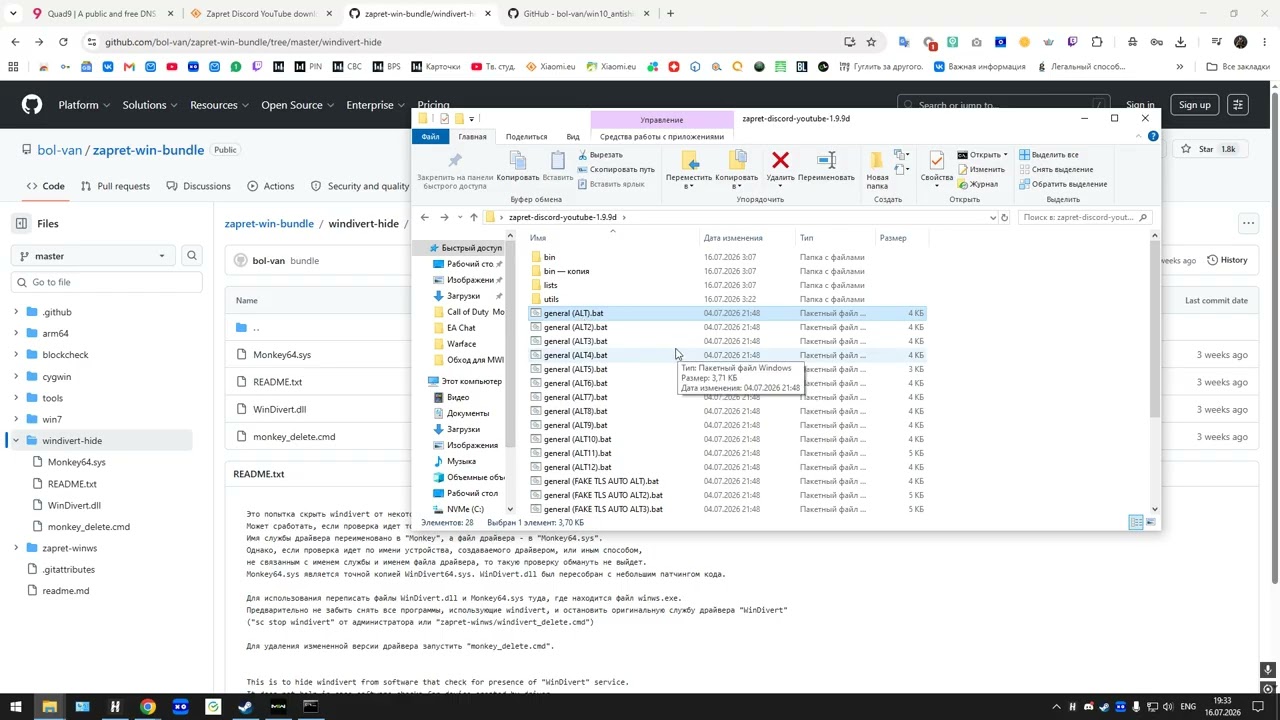Open the command prompt icon on taskbar
Viewport: 1280px width, 720px height.
pos(310,707)
